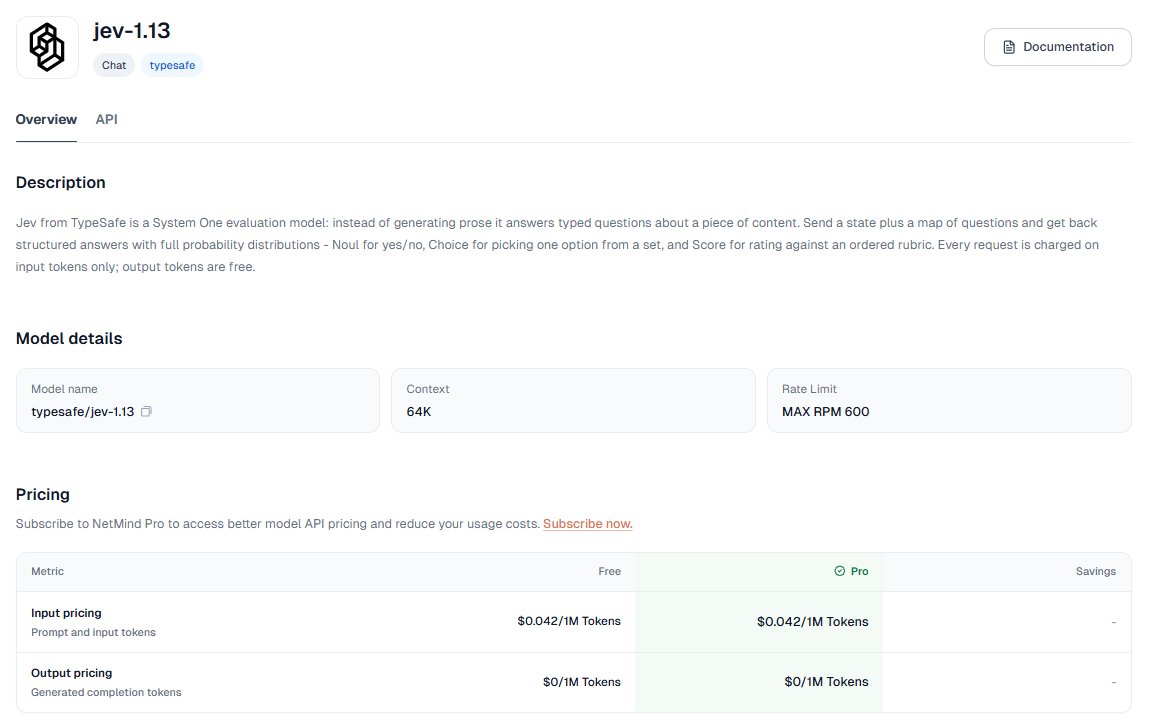Image resolution: width=1163 pixels, height=724 pixels.
Task: Click the Chat tag
Action: pos(114,65)
